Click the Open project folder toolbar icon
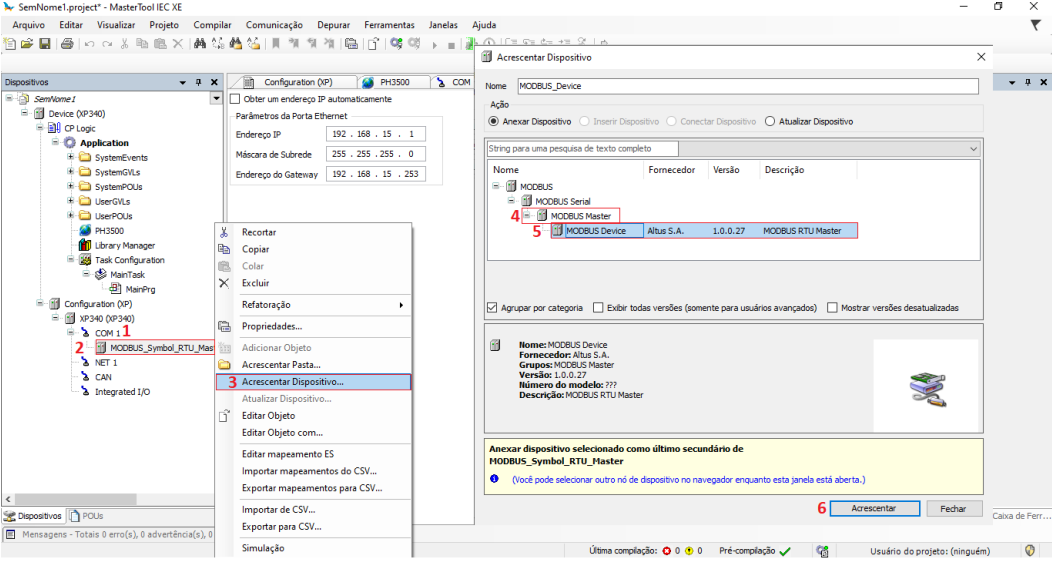Screen dimensions: 1052x561 (x=27, y=44)
